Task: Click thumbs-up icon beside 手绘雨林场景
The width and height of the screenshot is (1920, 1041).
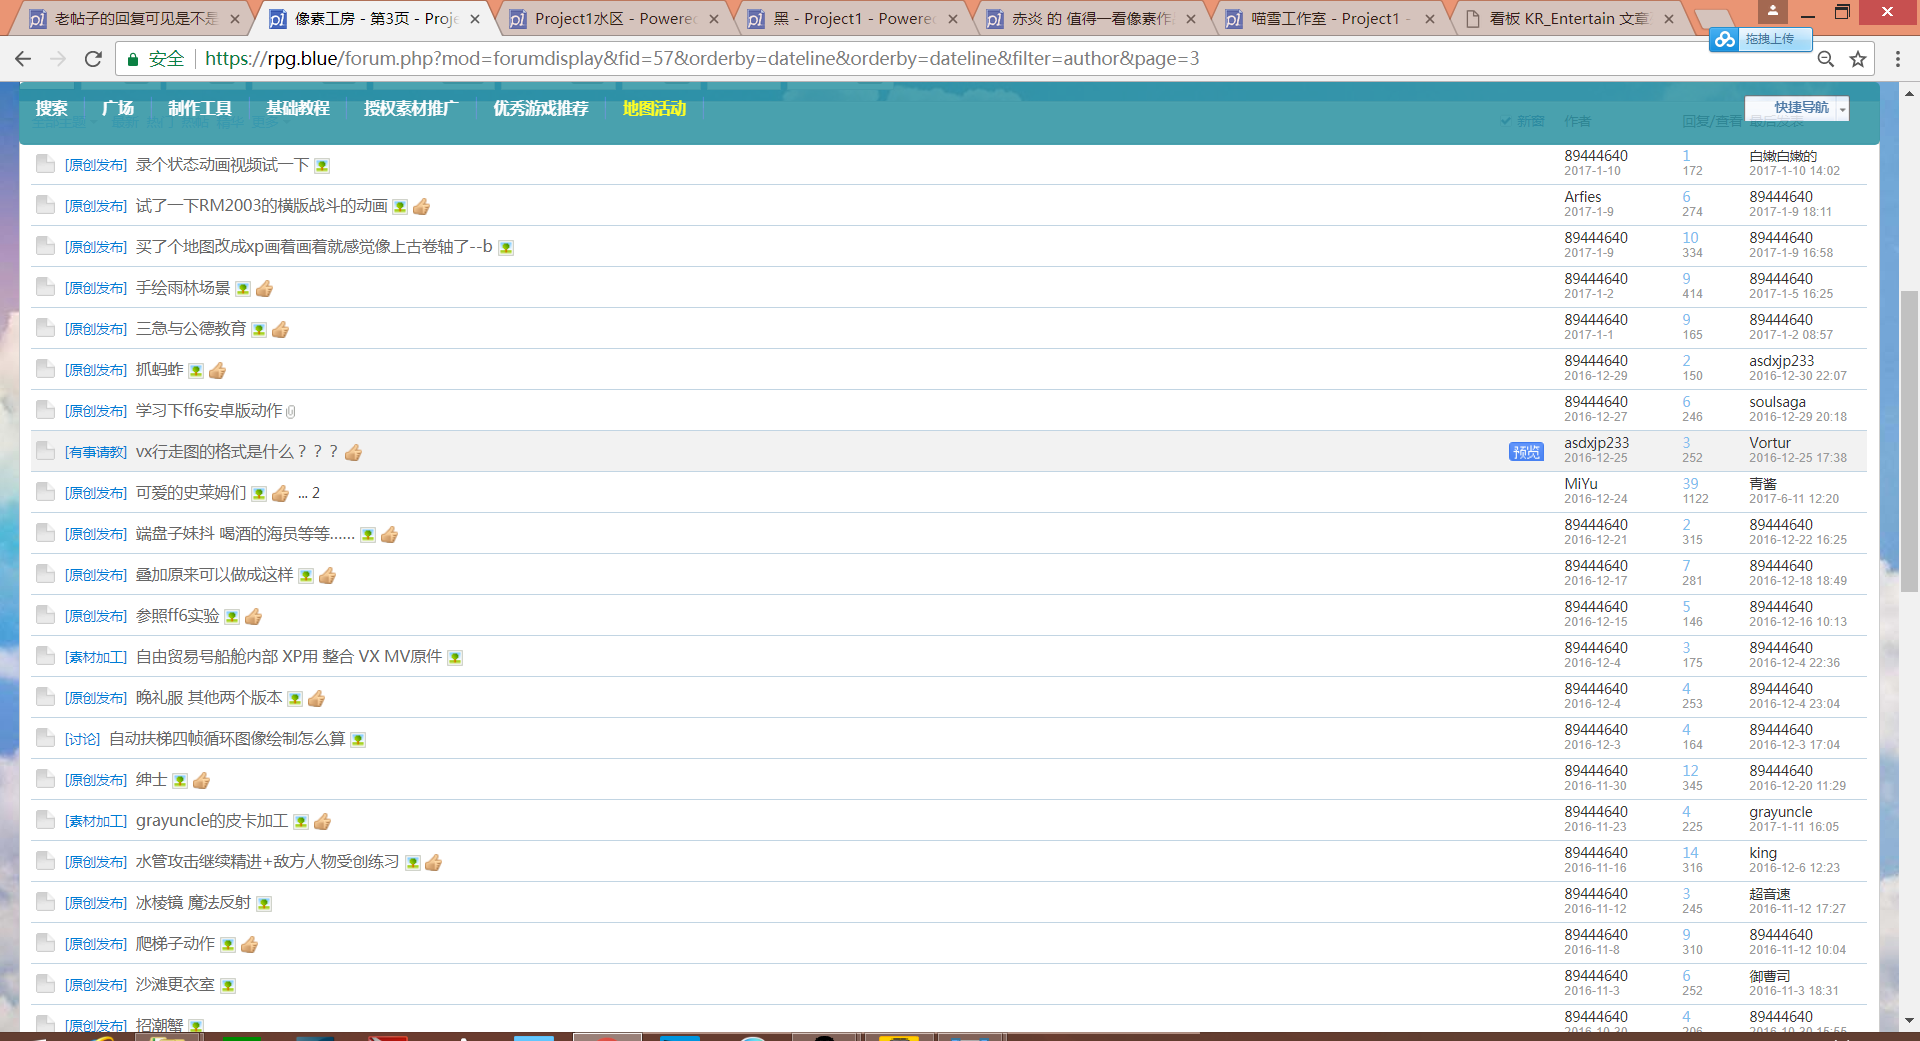Action: (264, 289)
